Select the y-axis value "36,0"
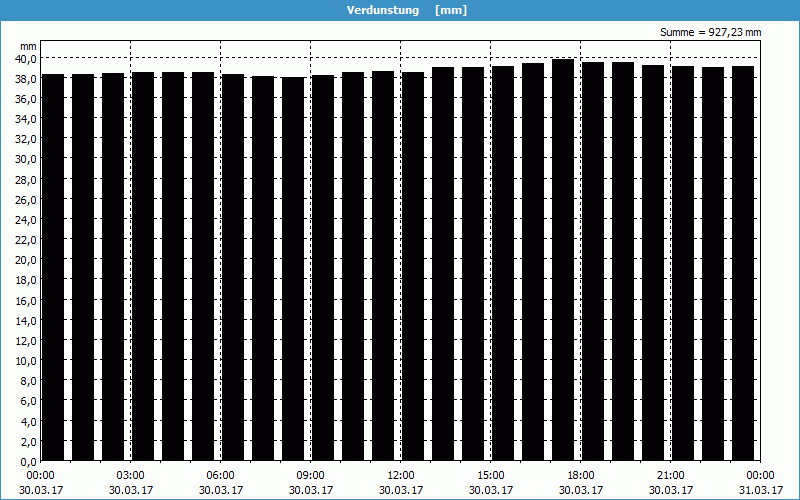Screen dimensions: 800x500 click(x=26, y=99)
